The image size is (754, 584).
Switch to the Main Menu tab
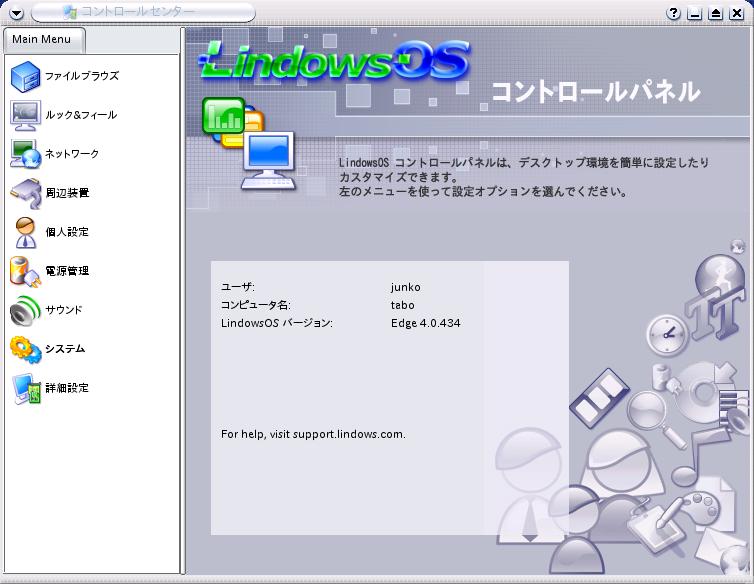click(45, 40)
